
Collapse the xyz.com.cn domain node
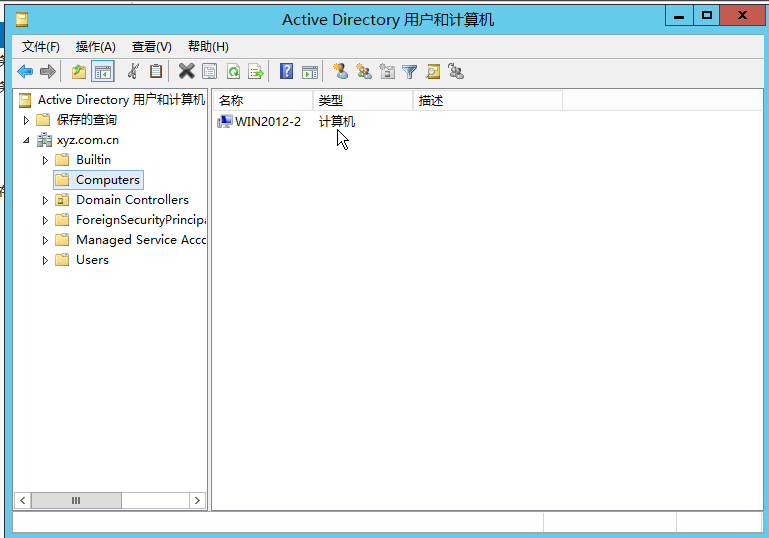pyautogui.click(x=26, y=140)
